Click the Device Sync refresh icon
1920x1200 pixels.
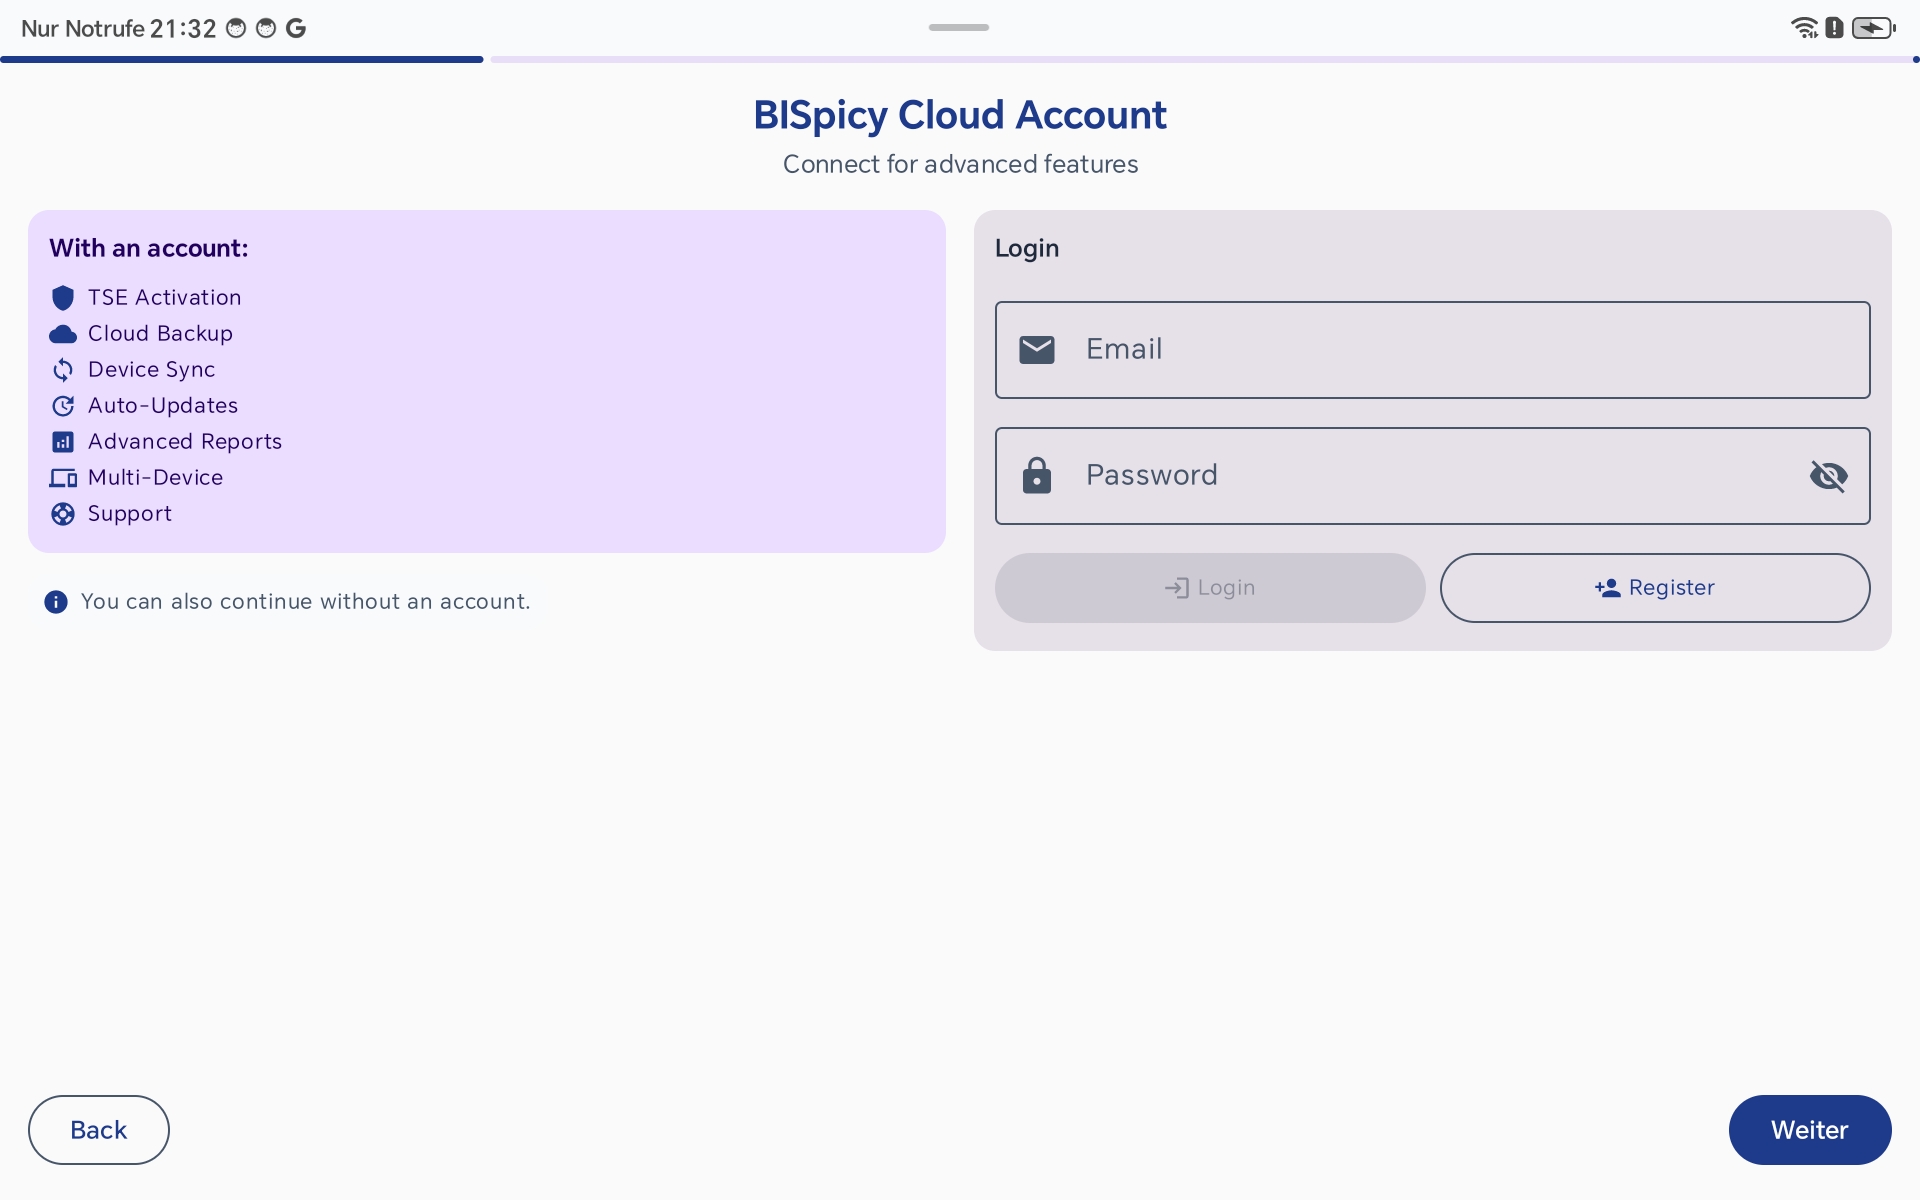click(x=63, y=370)
